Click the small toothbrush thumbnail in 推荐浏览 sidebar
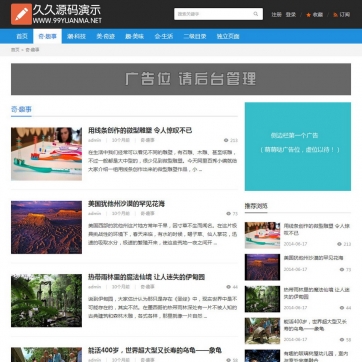 point(262,235)
